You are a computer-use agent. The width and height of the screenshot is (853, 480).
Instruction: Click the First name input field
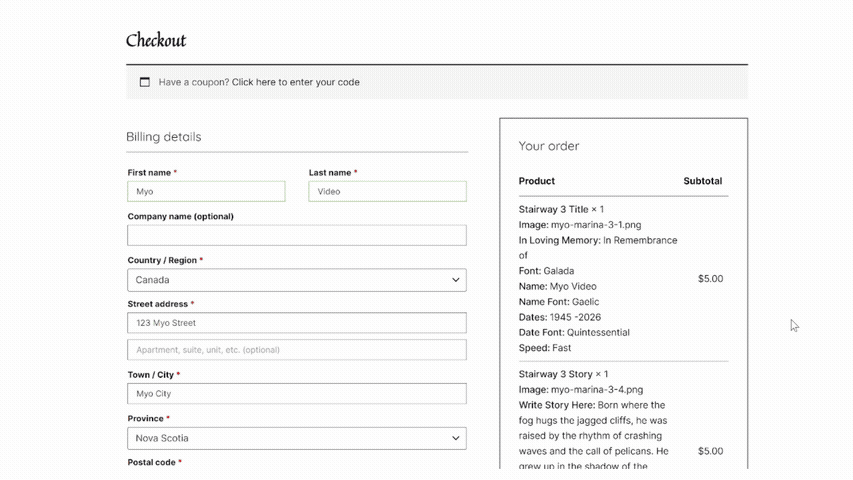[x=206, y=191]
